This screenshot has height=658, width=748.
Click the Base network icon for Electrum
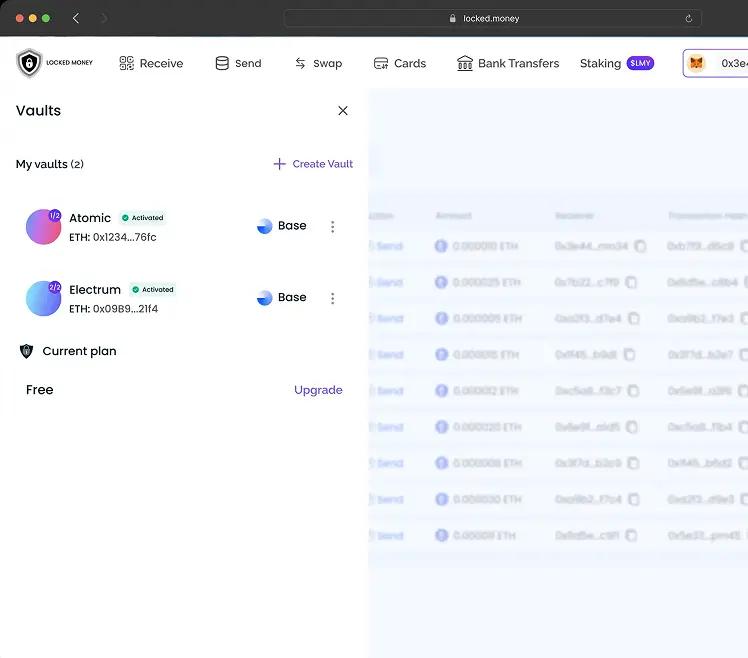point(265,298)
